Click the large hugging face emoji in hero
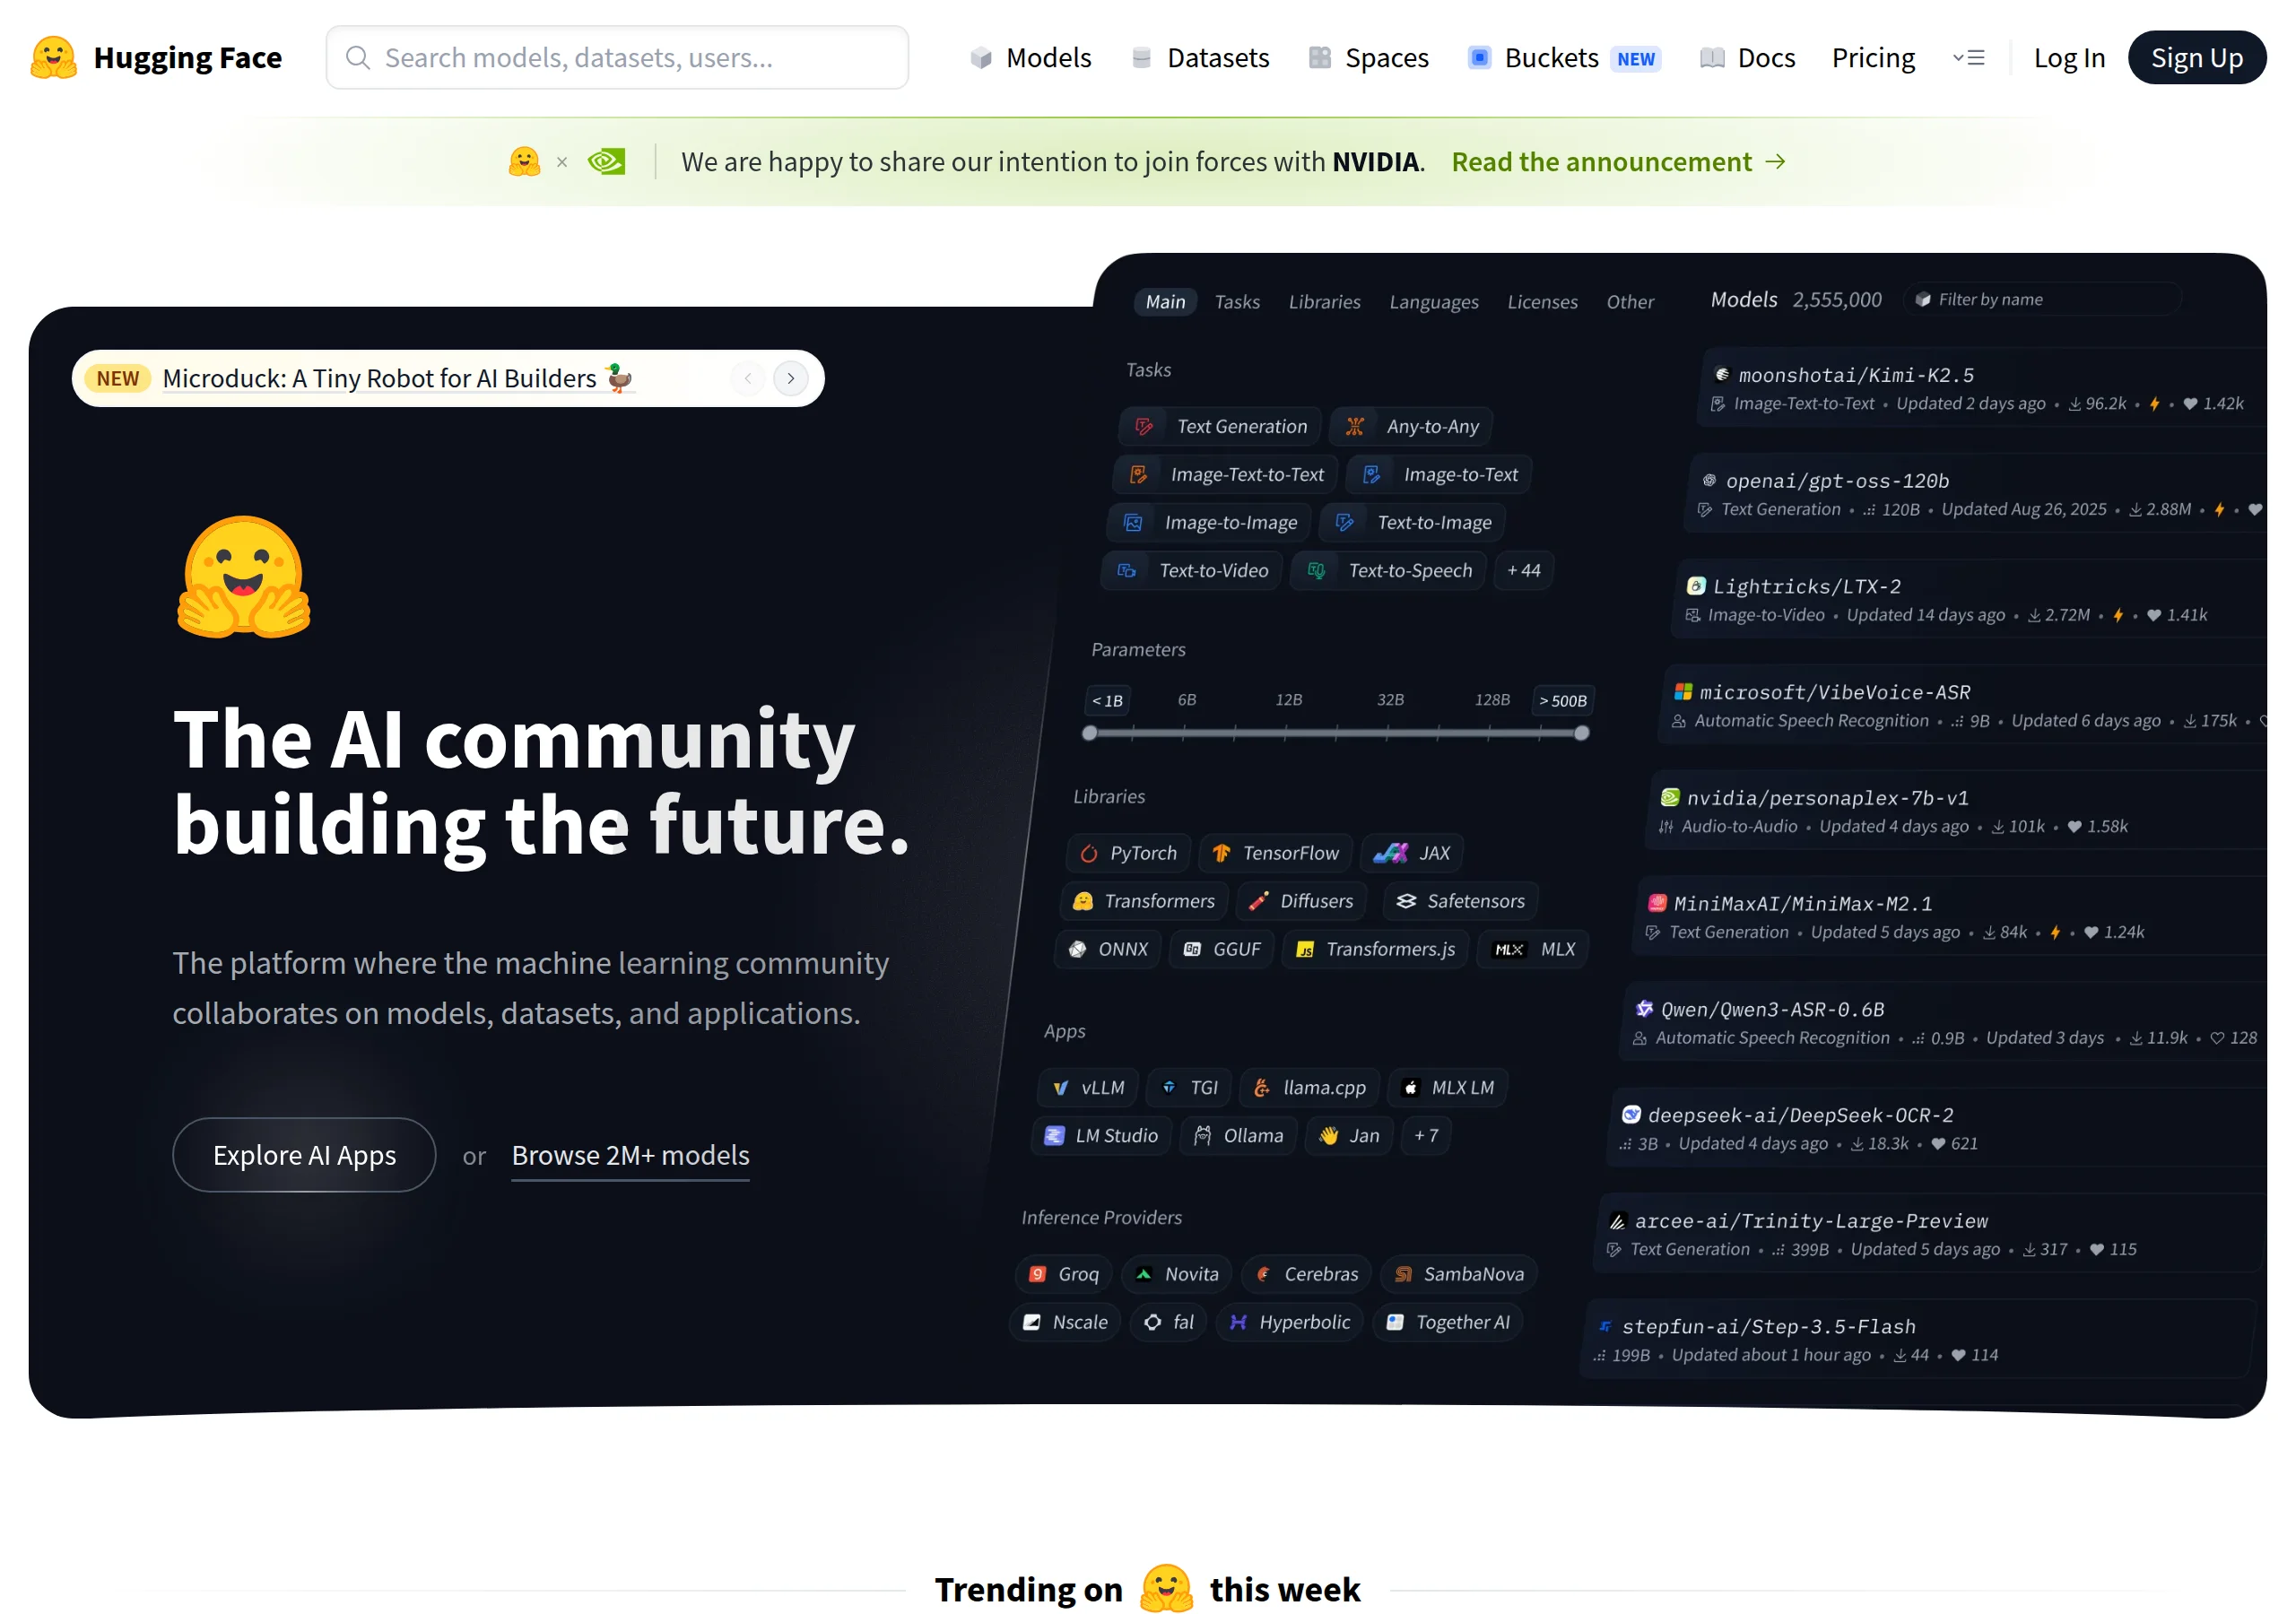The image size is (2296, 1614). coord(244,577)
